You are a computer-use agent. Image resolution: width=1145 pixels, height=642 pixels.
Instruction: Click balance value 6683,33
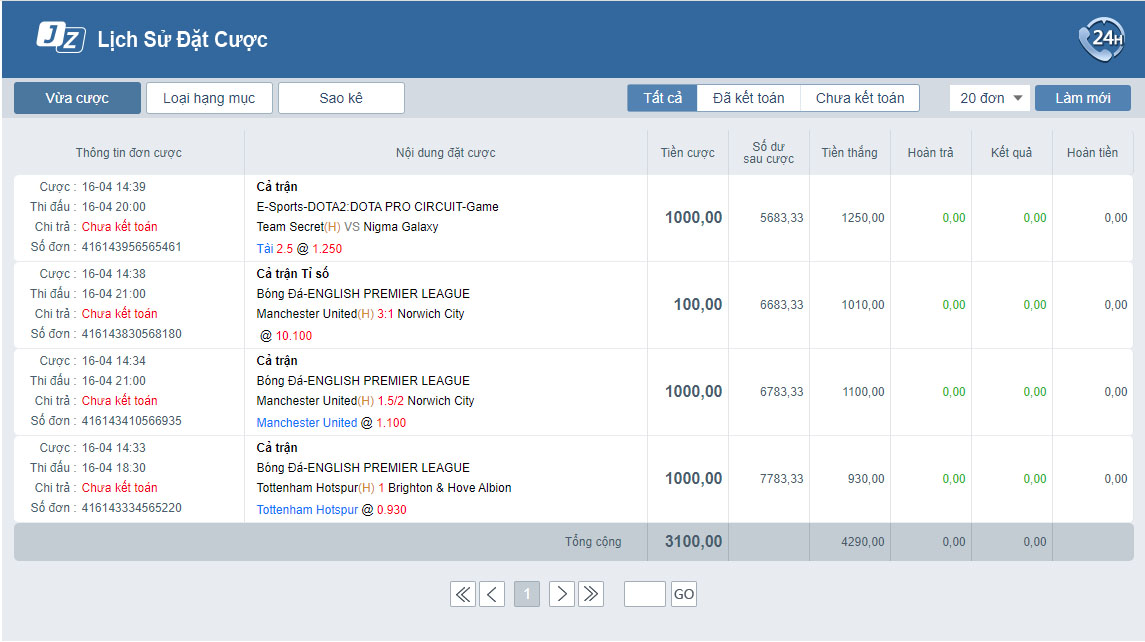tap(781, 305)
